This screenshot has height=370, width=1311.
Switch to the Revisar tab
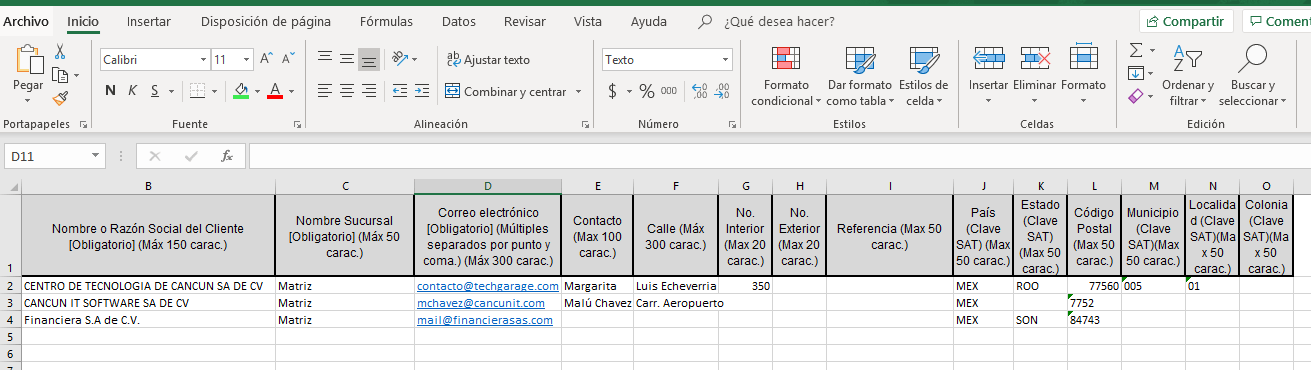[x=525, y=21]
